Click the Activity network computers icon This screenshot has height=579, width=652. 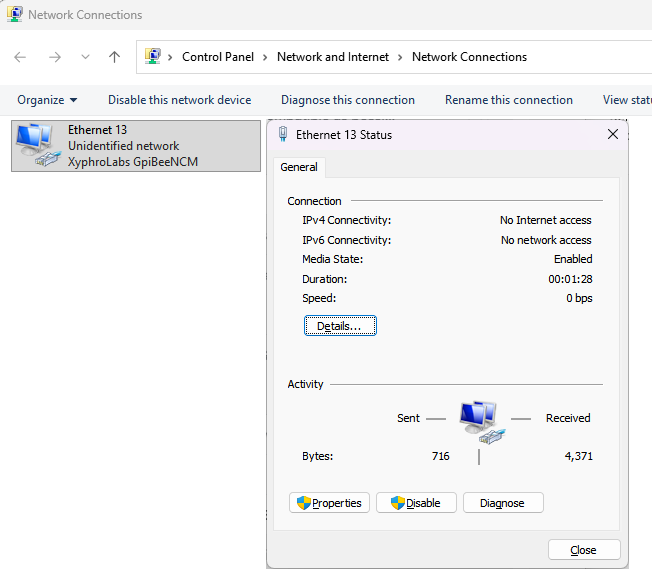482,422
